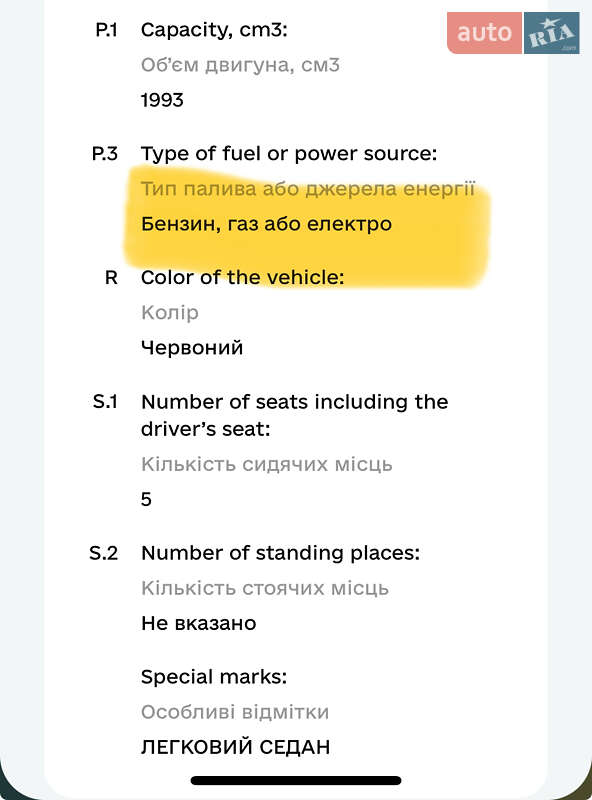592x800 pixels.
Task: Tap the home indicator bar
Action: coord(296,780)
